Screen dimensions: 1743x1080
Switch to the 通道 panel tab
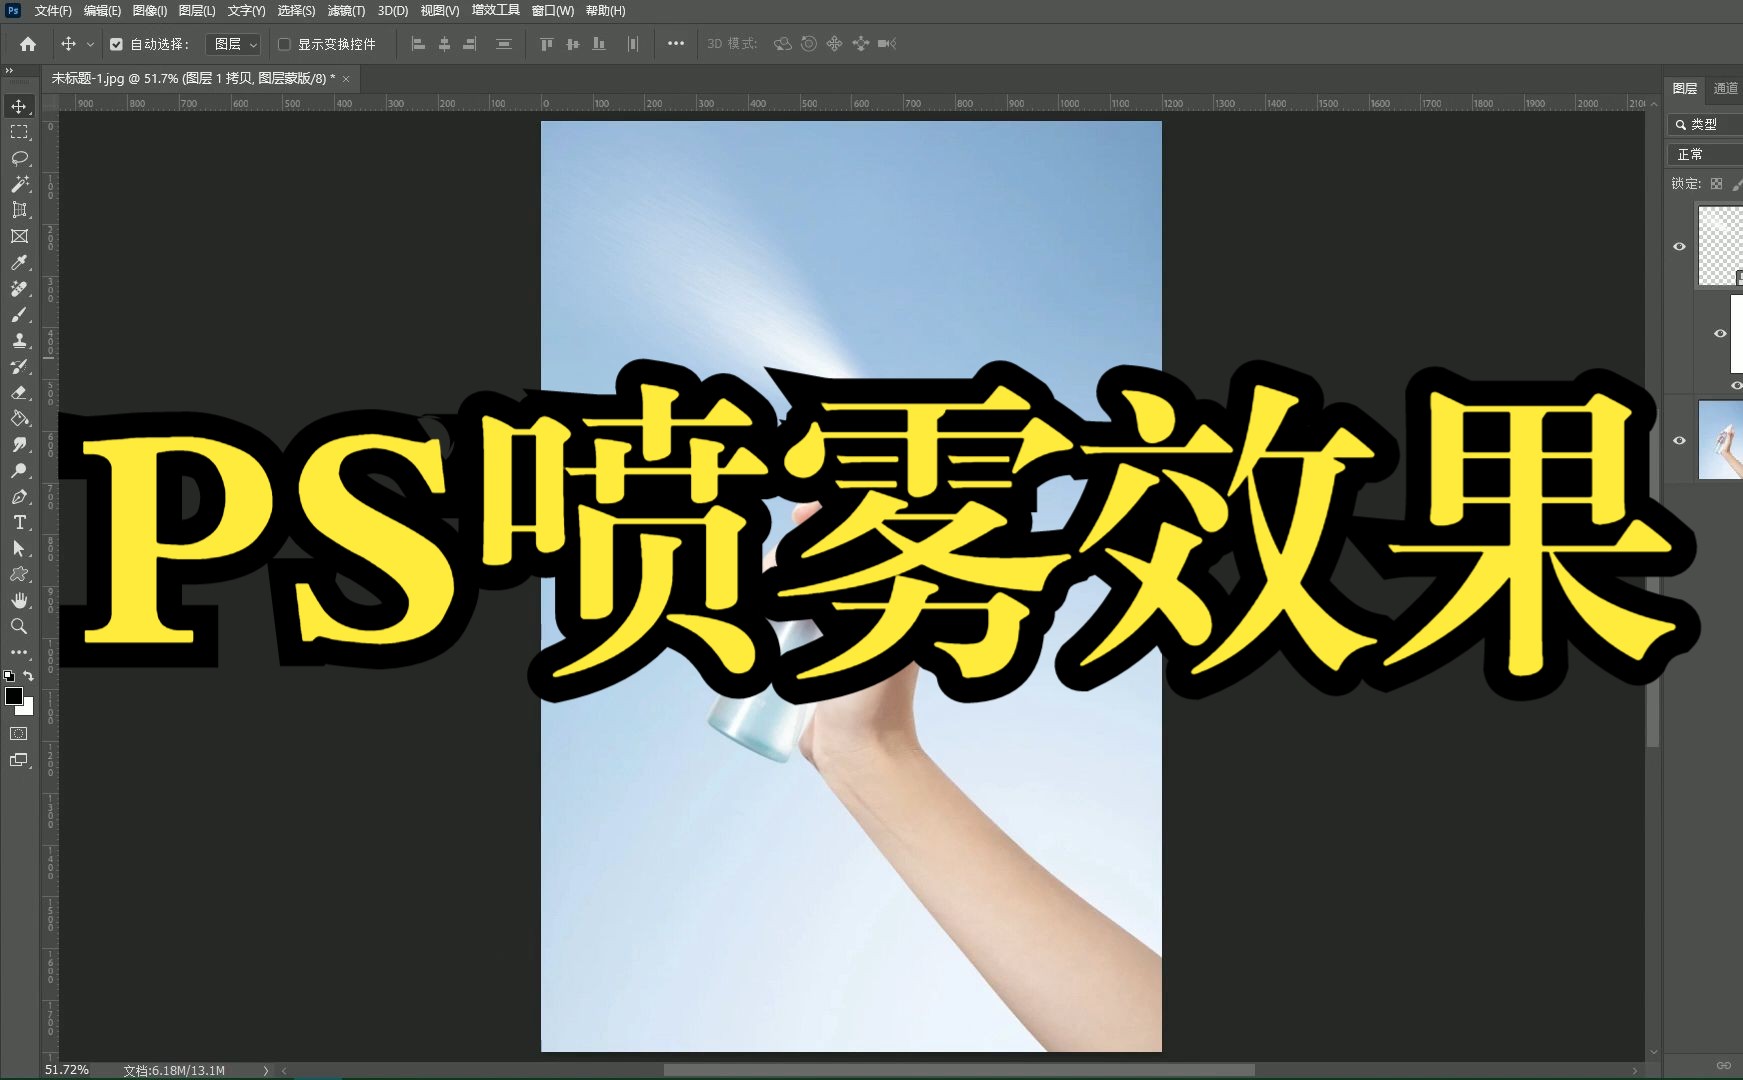coord(1725,88)
